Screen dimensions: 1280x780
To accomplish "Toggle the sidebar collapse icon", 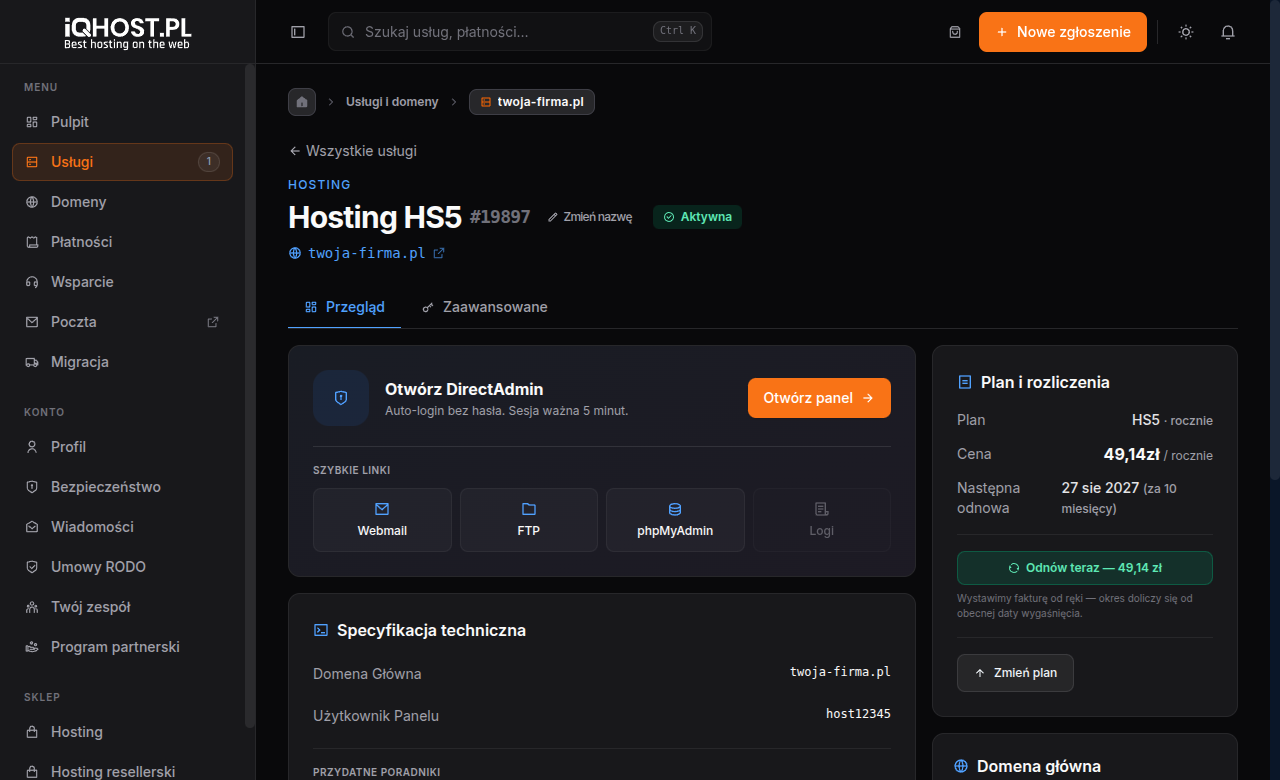I will (298, 32).
